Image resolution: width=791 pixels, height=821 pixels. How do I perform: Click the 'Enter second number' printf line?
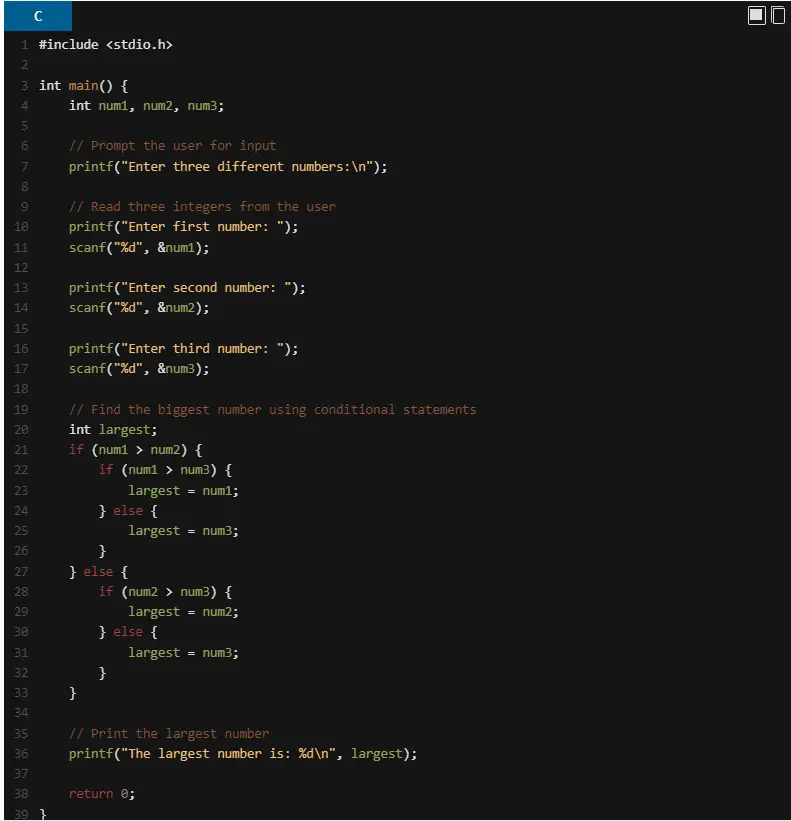coord(187,288)
